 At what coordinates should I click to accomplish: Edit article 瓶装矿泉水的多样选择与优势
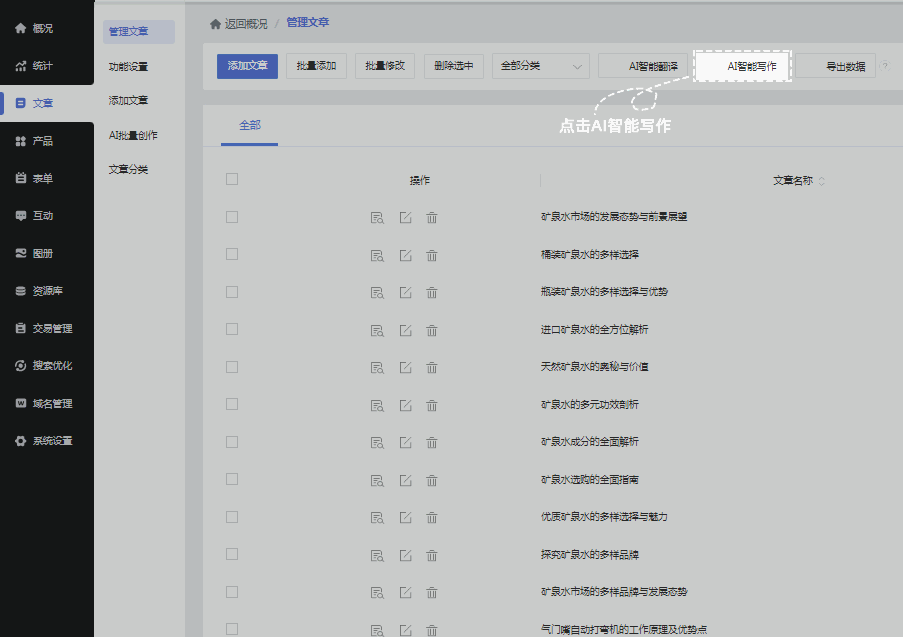(x=405, y=293)
